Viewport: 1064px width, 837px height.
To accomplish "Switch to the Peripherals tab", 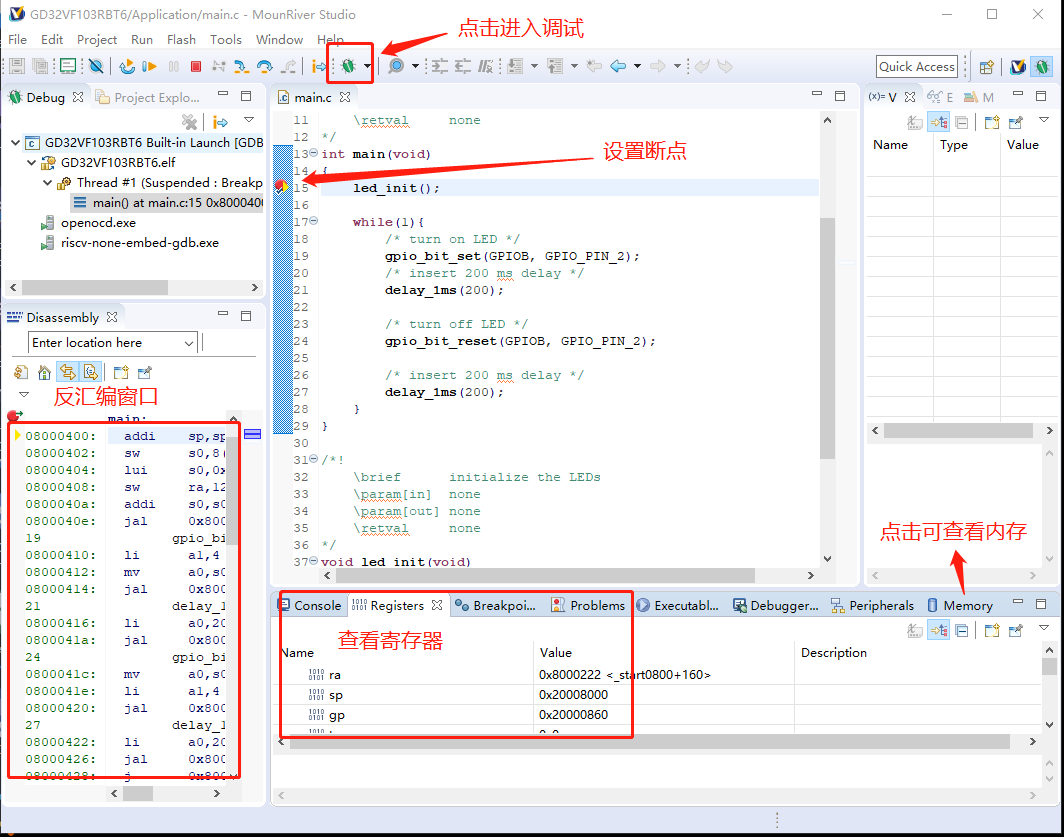I will pyautogui.click(x=873, y=606).
